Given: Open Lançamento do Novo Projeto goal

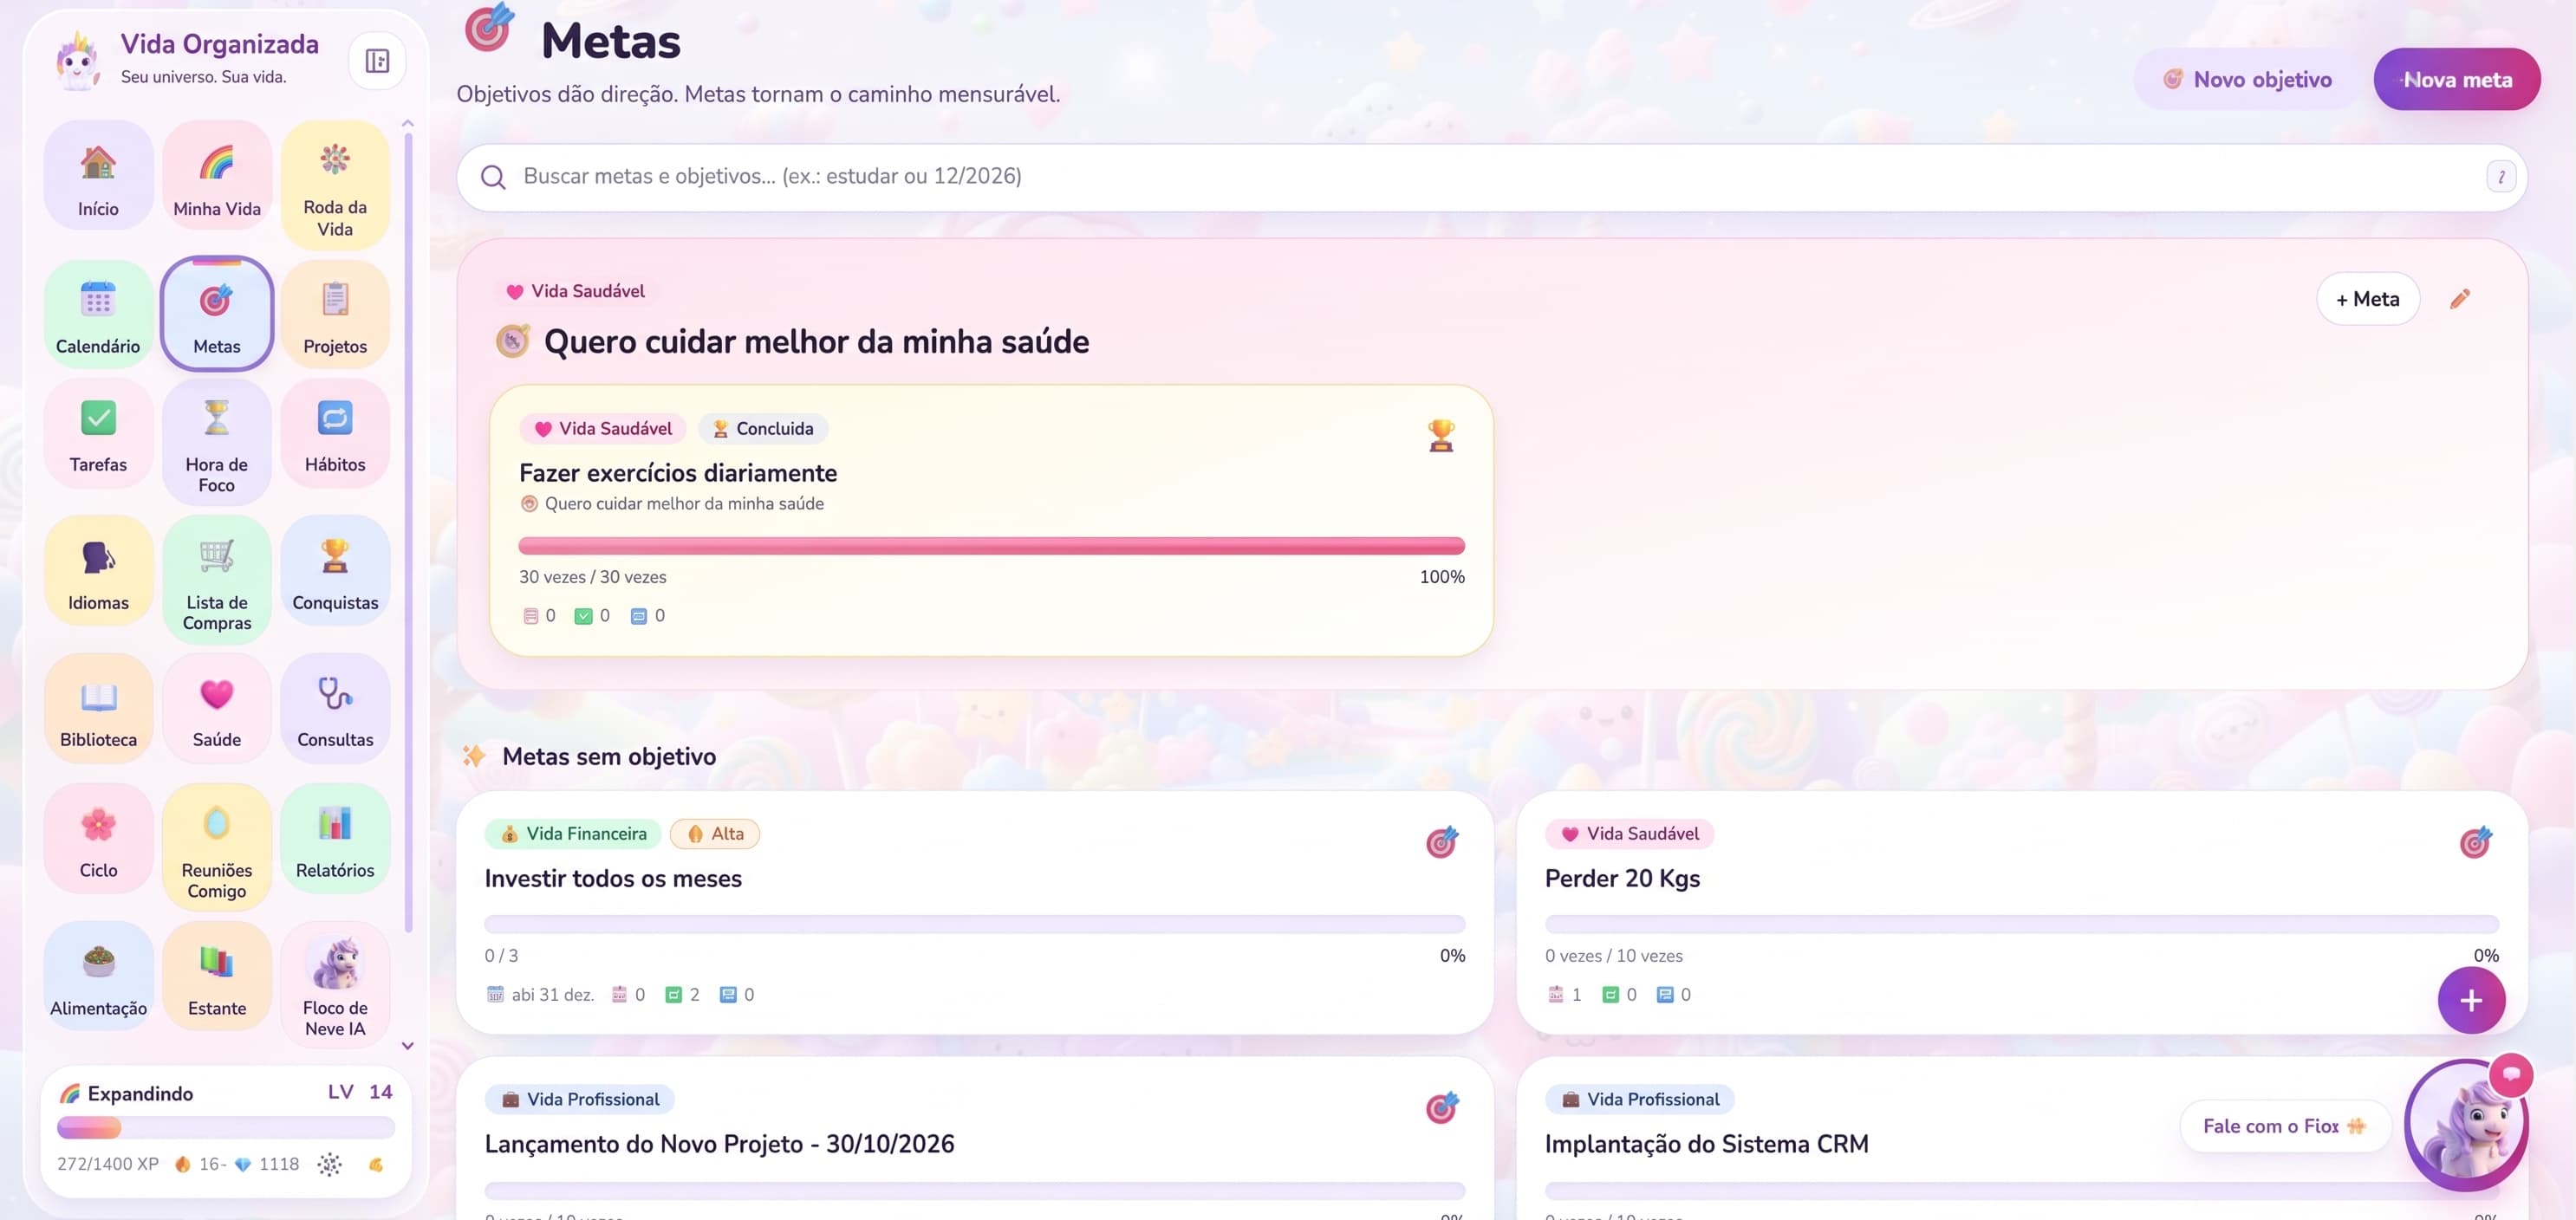Looking at the screenshot, I should [x=975, y=1139].
